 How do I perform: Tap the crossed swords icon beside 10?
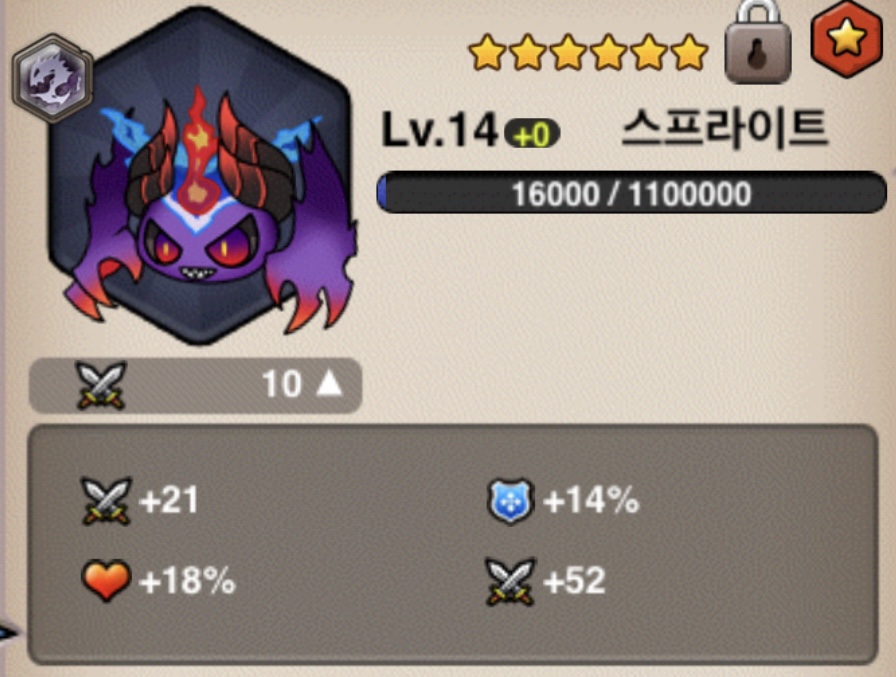click(x=102, y=385)
